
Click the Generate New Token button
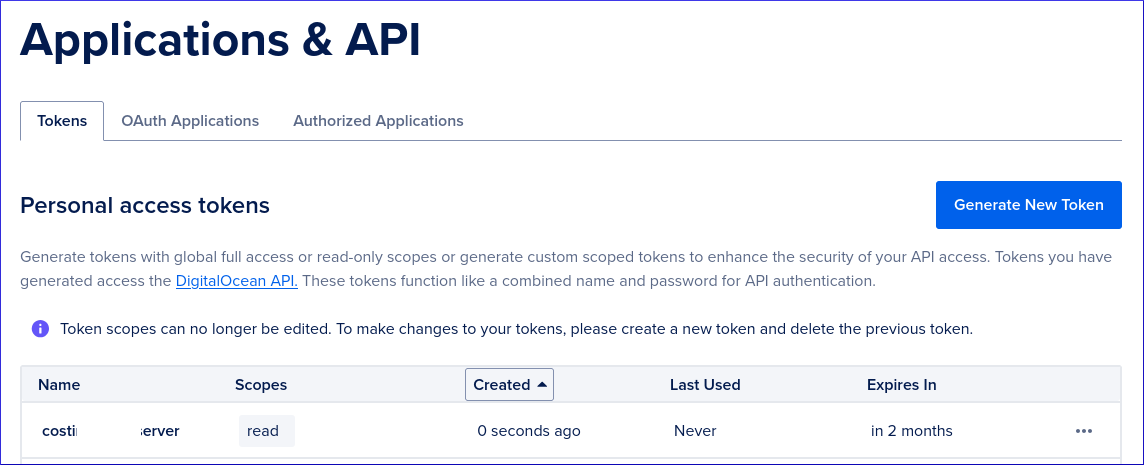(x=1029, y=205)
